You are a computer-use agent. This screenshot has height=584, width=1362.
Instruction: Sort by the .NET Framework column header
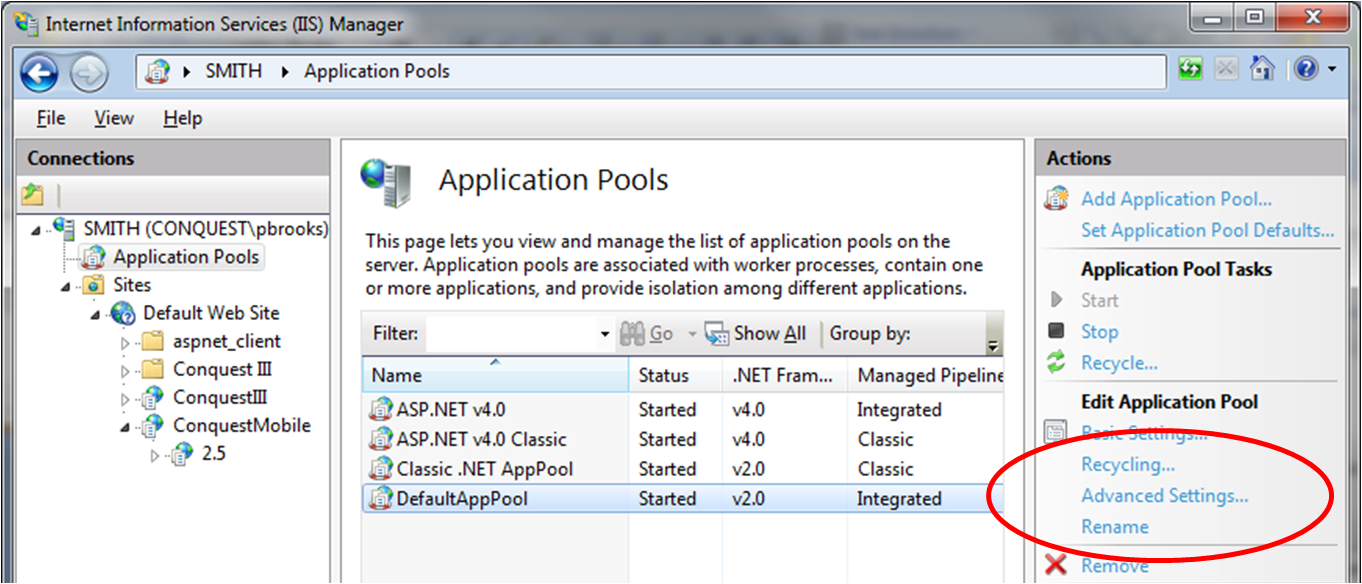784,375
